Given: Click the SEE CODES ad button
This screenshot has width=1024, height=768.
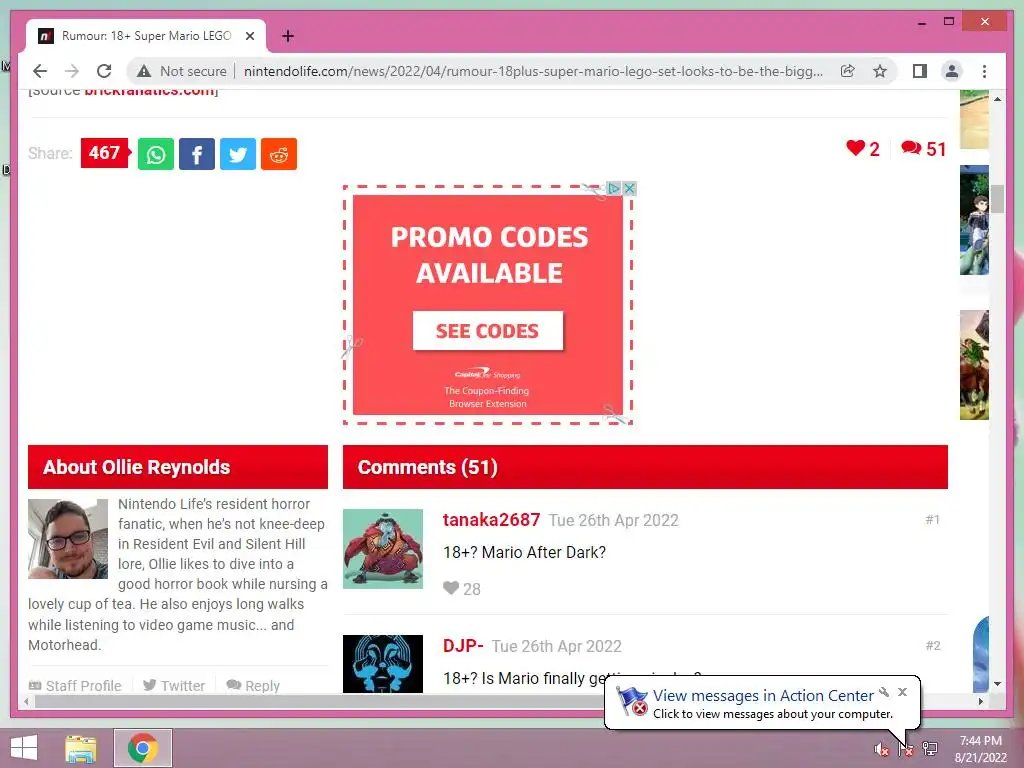Looking at the screenshot, I should pos(488,331).
